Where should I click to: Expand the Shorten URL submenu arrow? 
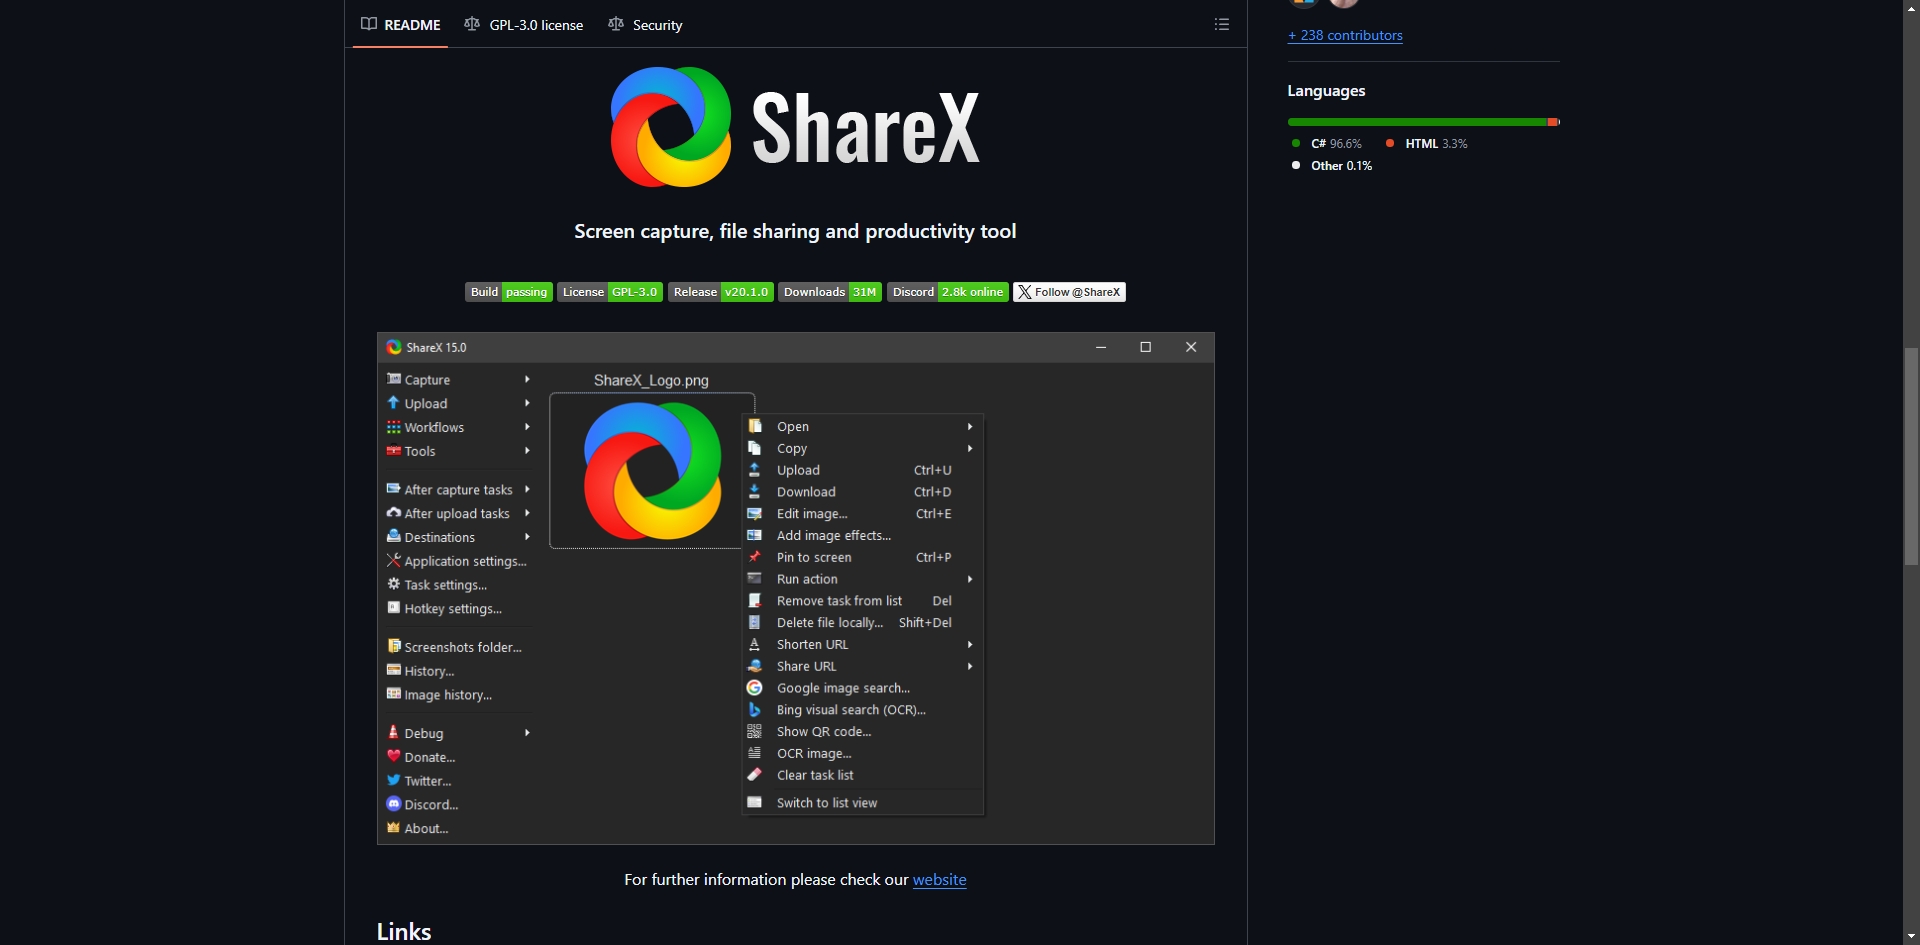coord(970,644)
